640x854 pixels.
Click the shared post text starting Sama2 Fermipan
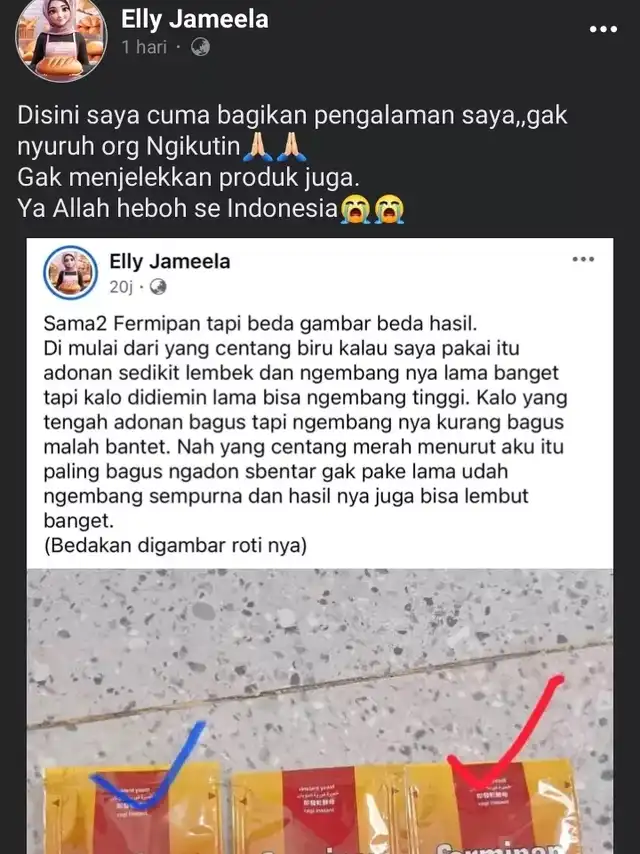point(305,422)
